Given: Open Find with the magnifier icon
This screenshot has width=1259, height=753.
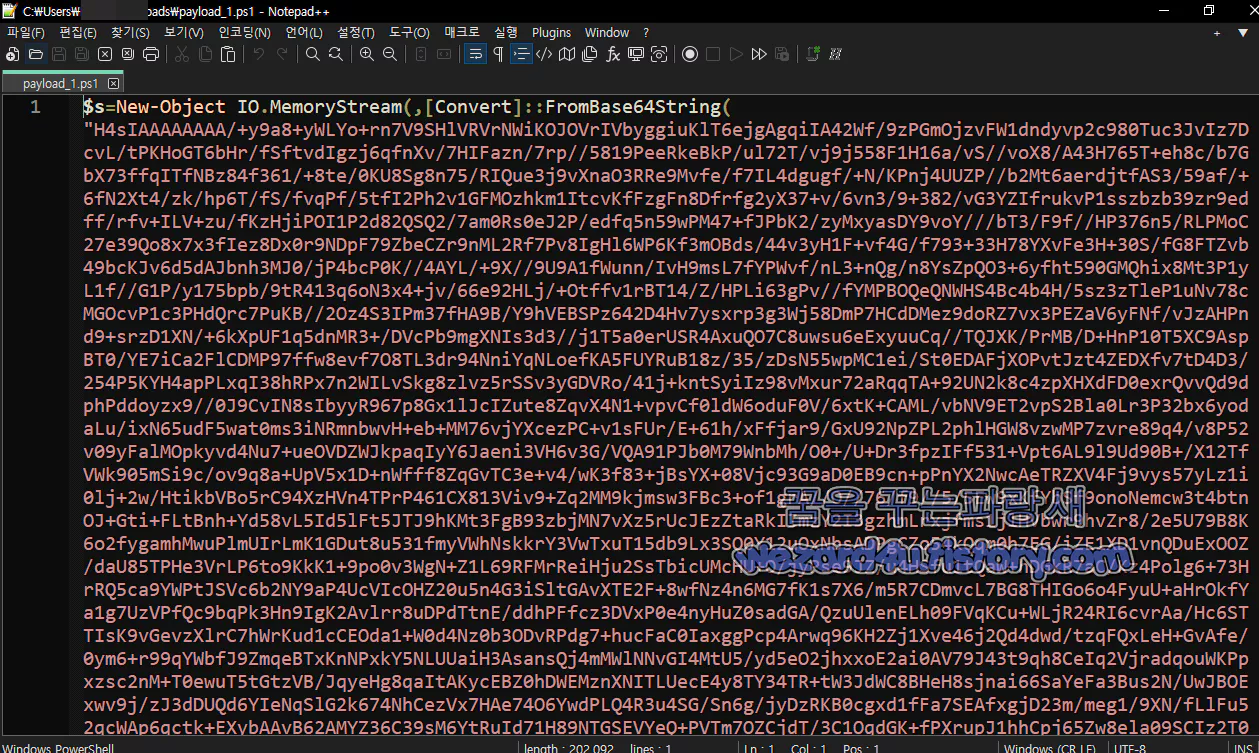Looking at the screenshot, I should pos(313,54).
